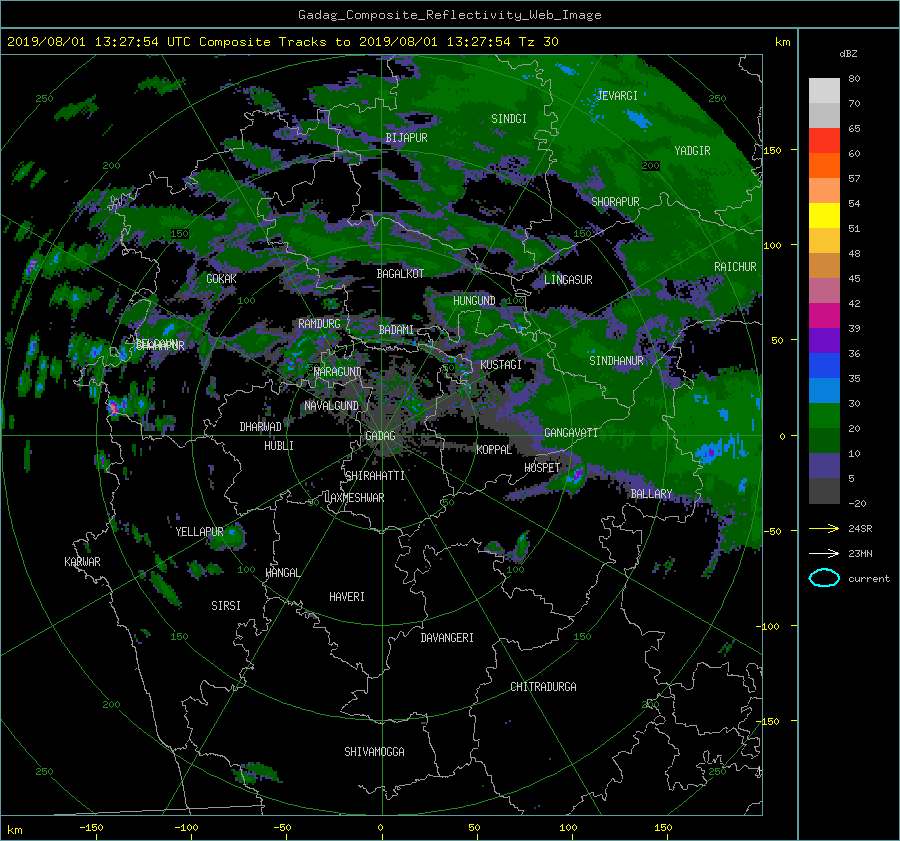This screenshot has height=841, width=900.
Task: Click the dBZ legend heading
Action: click(x=848, y=54)
